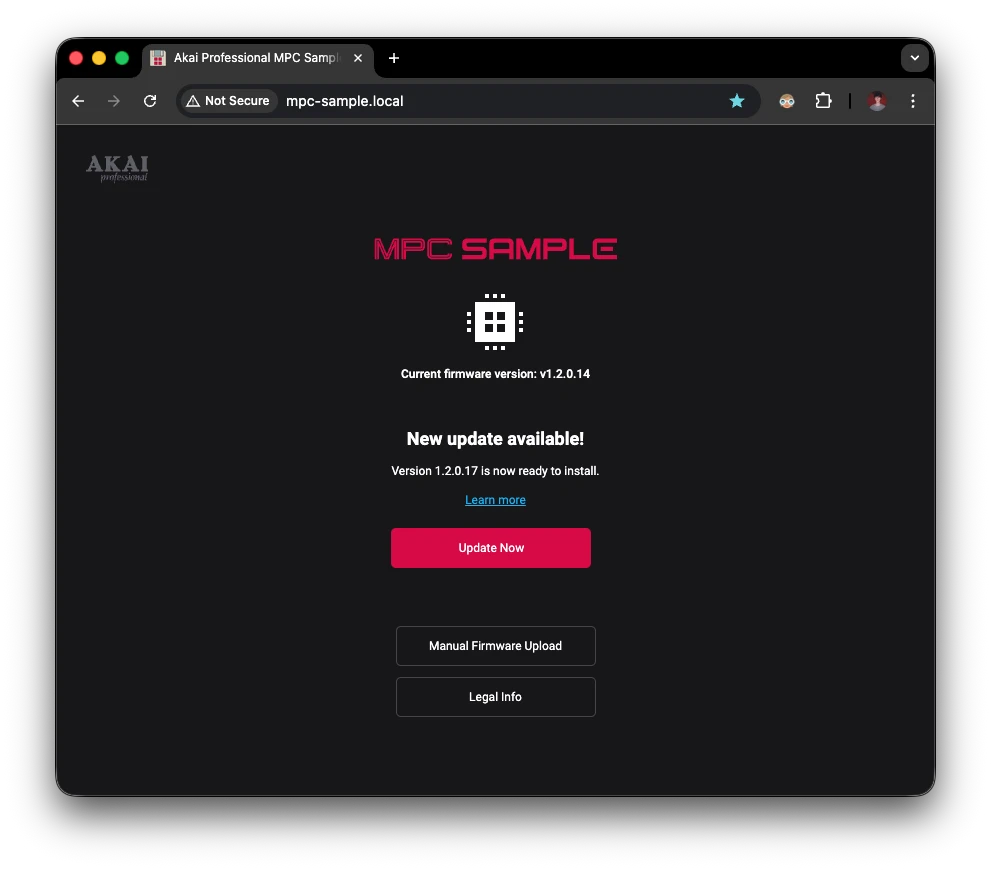Close the Akai Professional MPC tab
The image size is (991, 870).
point(358,58)
